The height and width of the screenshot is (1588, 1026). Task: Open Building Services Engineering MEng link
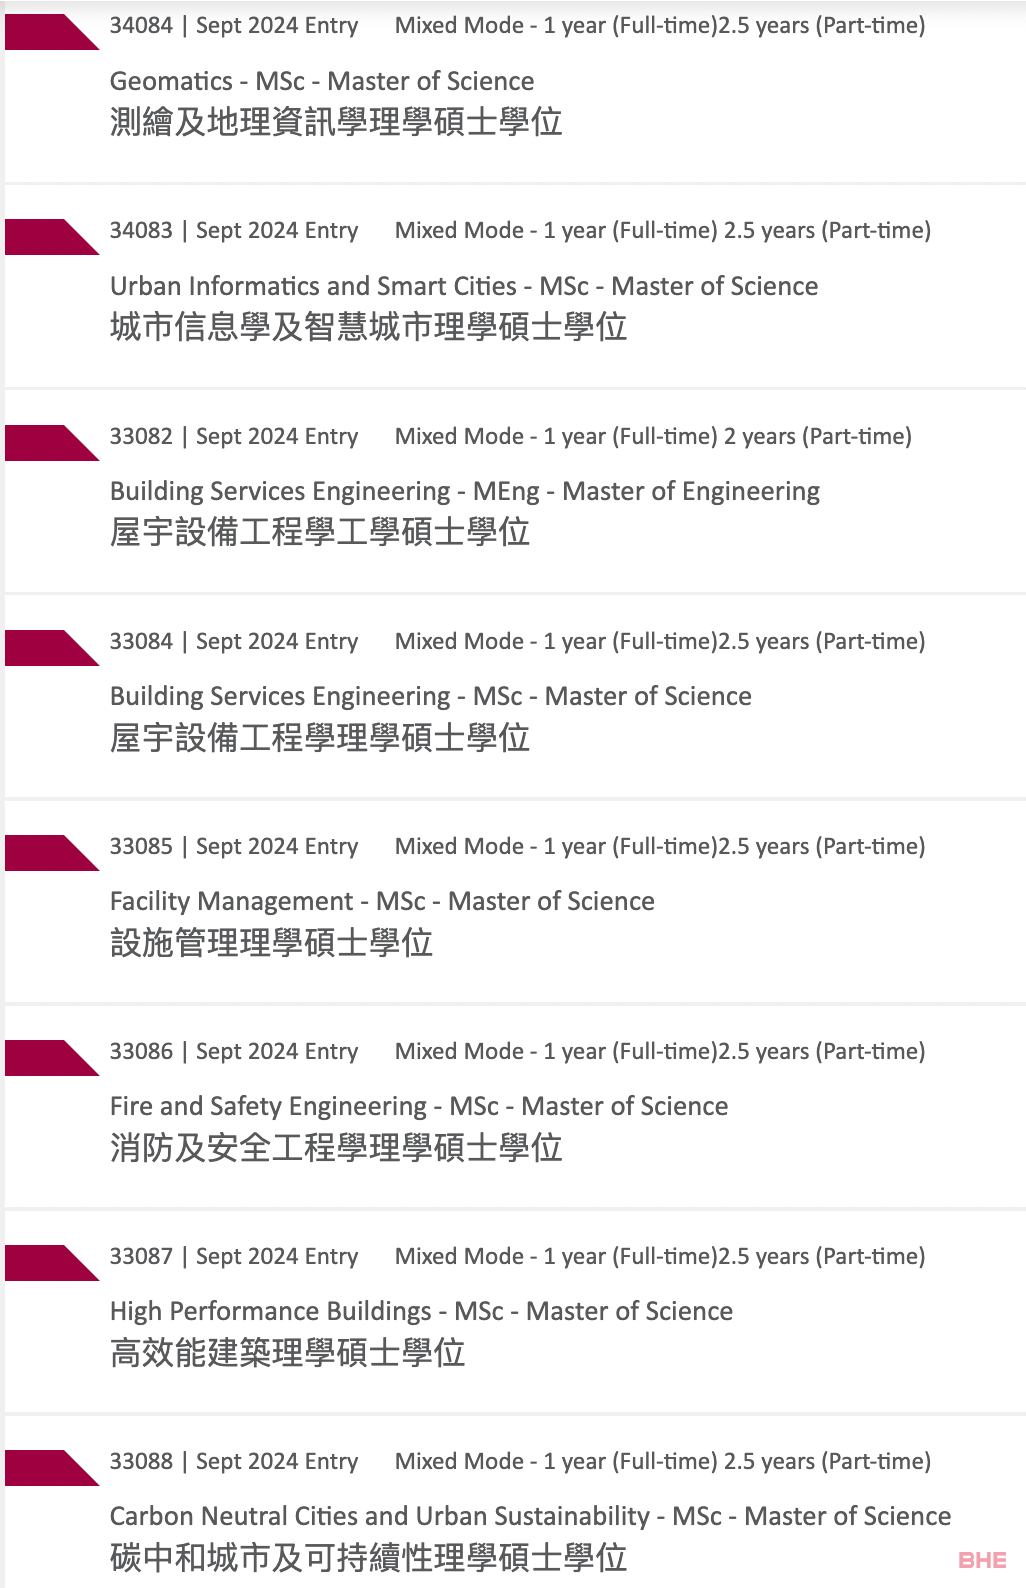[x=465, y=492]
